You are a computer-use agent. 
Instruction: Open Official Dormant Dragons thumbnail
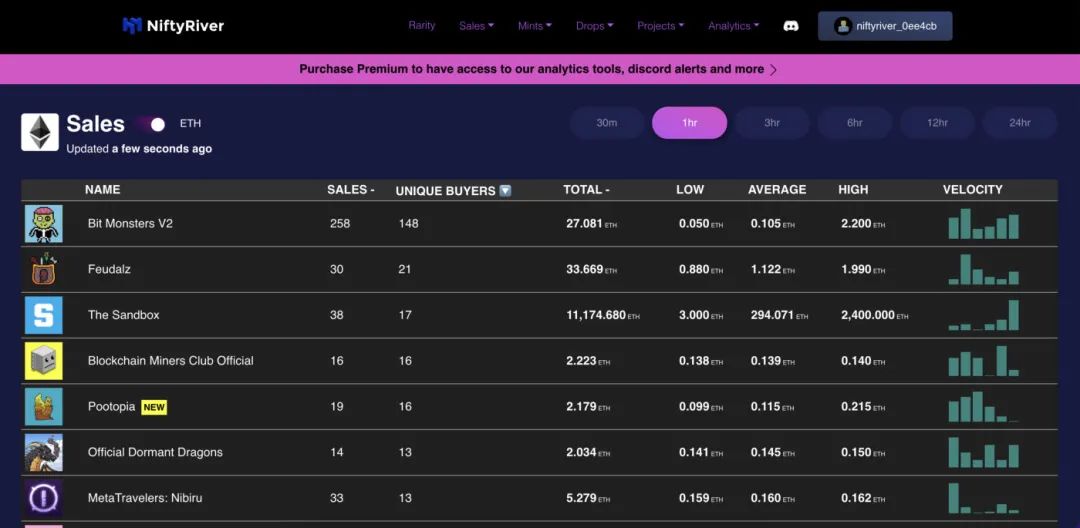[x=43, y=452]
